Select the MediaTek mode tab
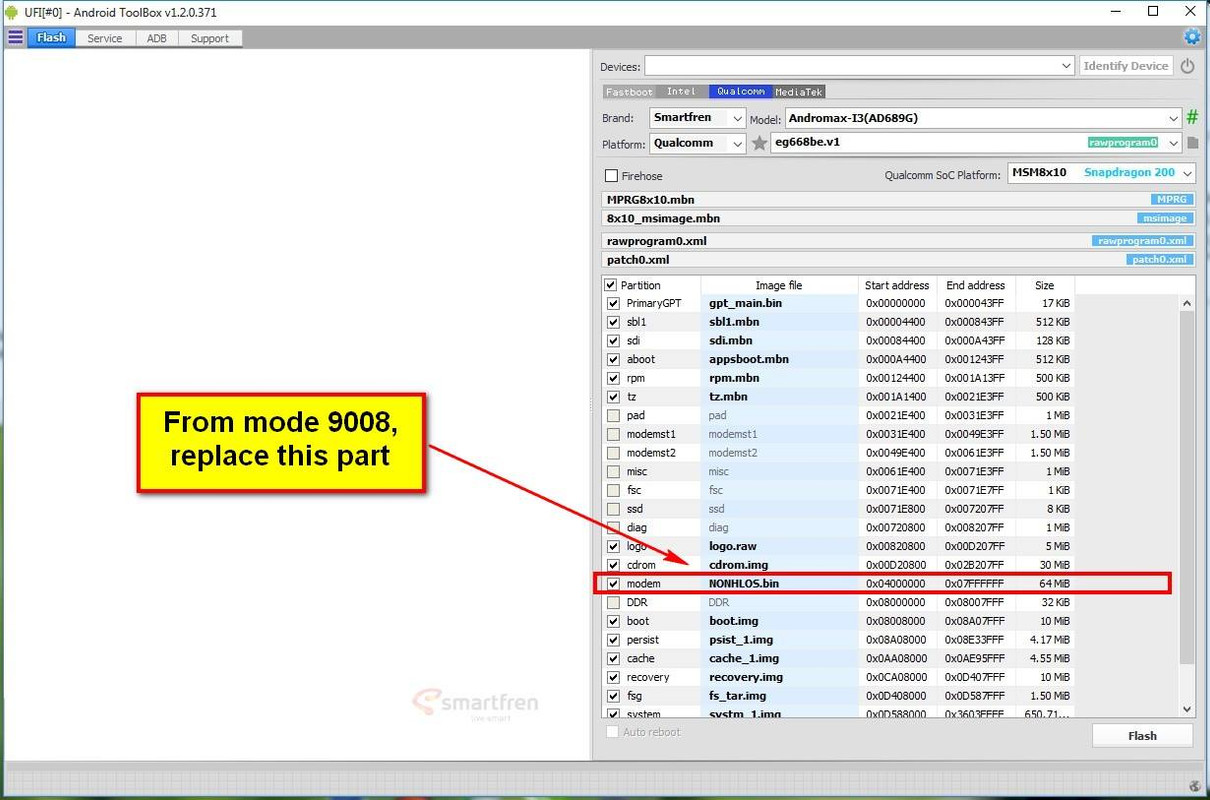 (799, 92)
